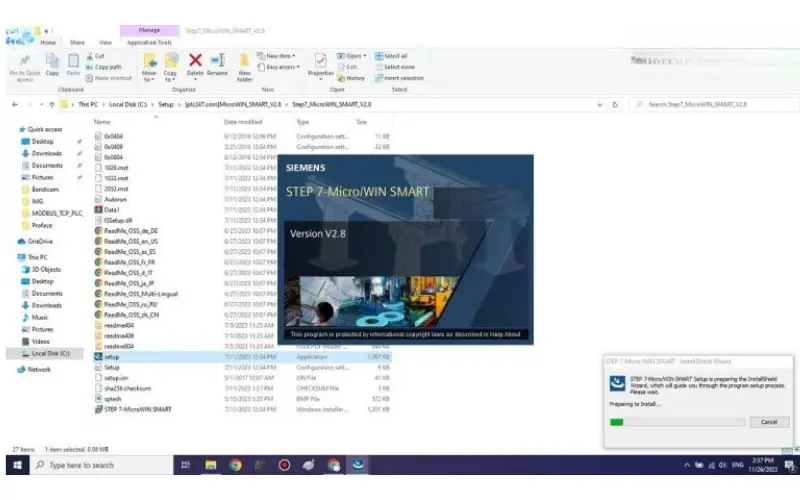Select Bandicam folder in sidebar
The height and width of the screenshot is (500, 800).
[x=45, y=189]
